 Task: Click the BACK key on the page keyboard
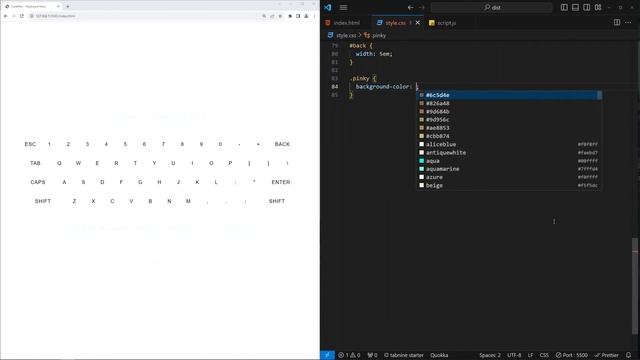click(282, 144)
